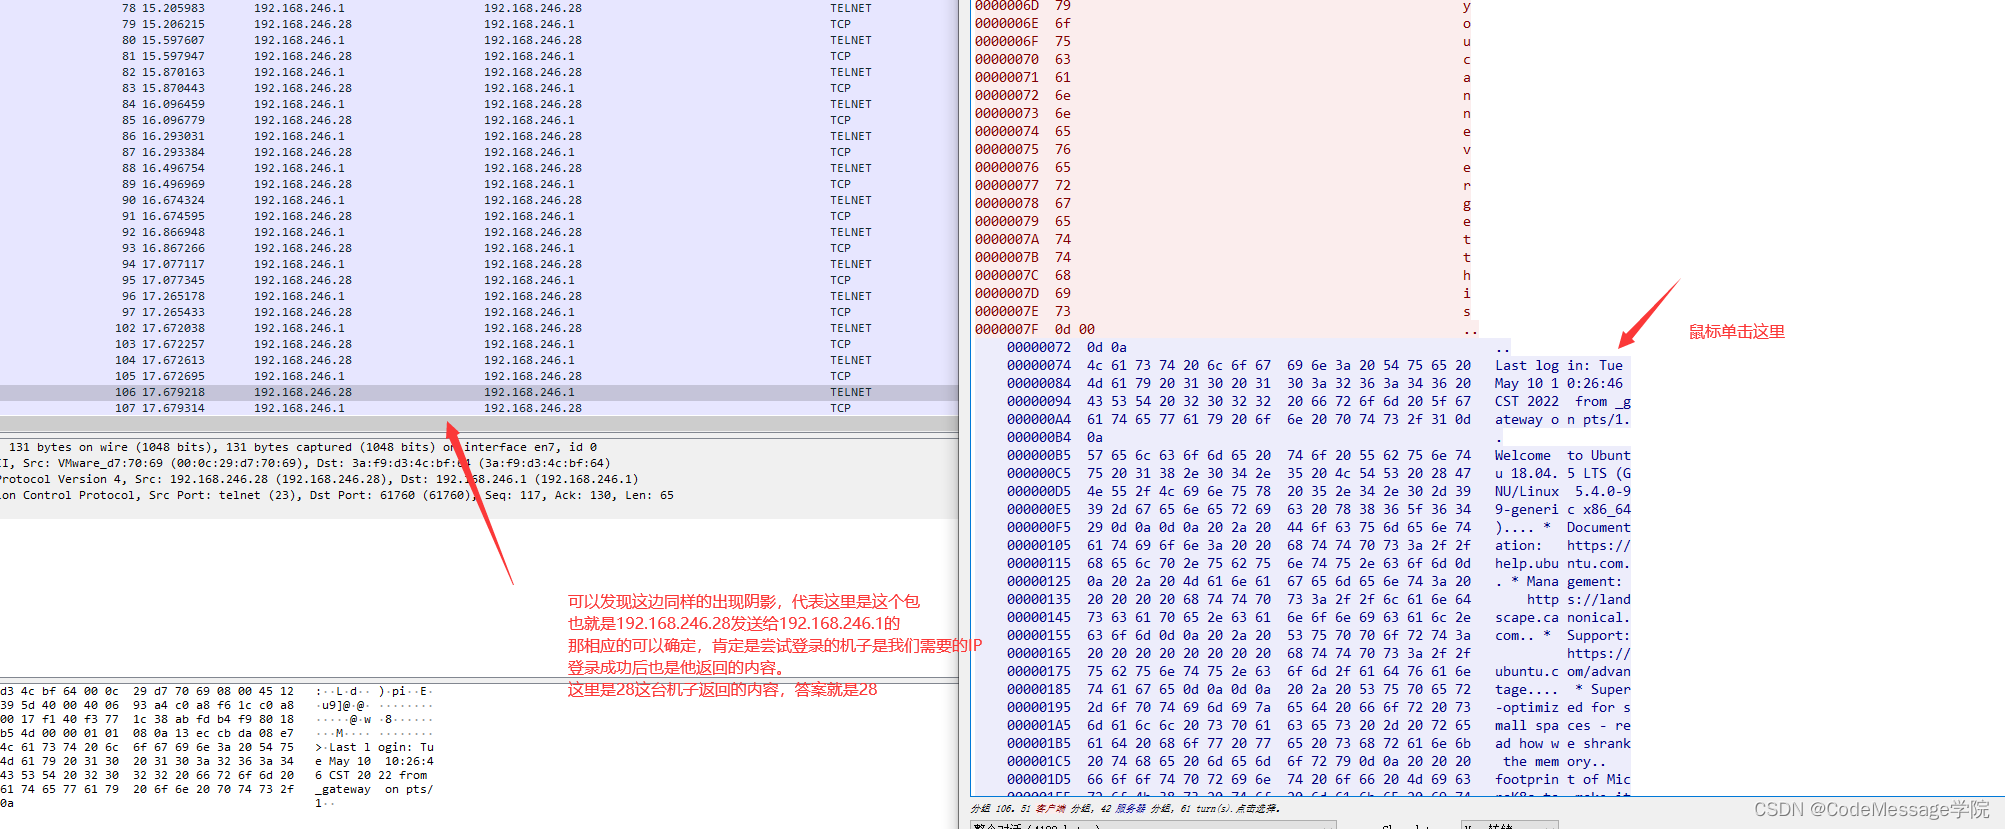This screenshot has width=2005, height=829.
Task: Select packet 86 at time 16.293031
Action: [479, 136]
